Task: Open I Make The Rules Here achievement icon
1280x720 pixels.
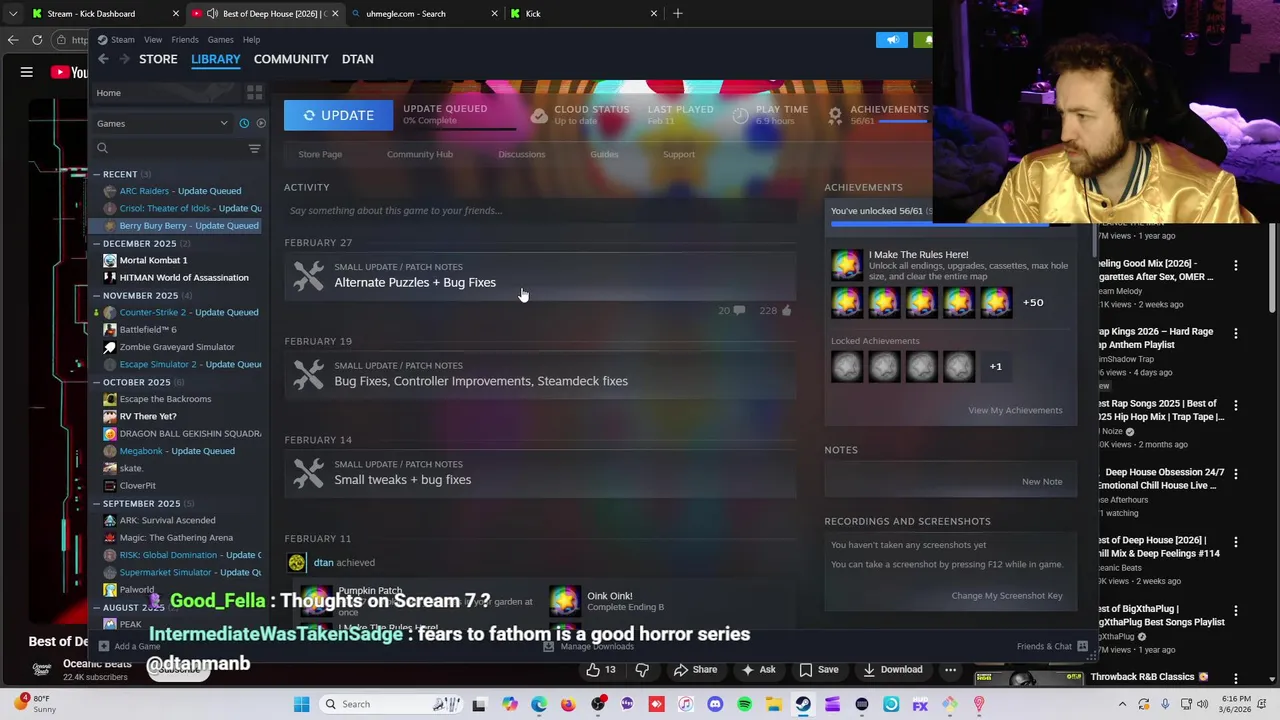Action: [846, 265]
